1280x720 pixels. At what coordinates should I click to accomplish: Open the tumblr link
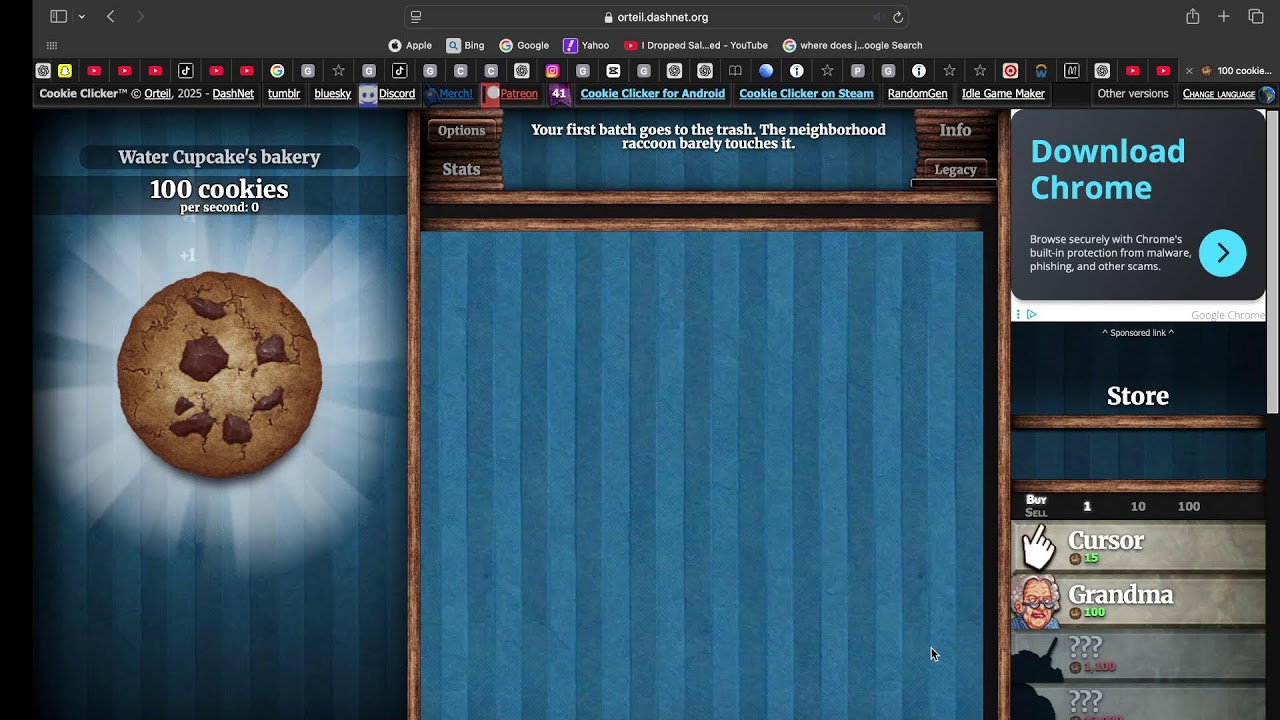284,94
